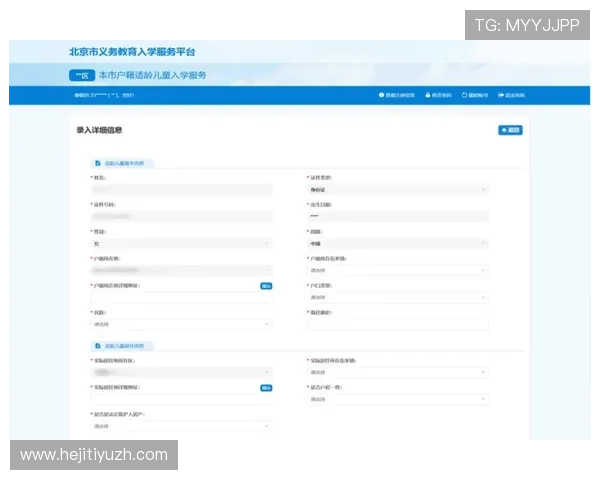
Task: Open the 户籍所在街乡镇 dropdown
Action: (x=398, y=270)
